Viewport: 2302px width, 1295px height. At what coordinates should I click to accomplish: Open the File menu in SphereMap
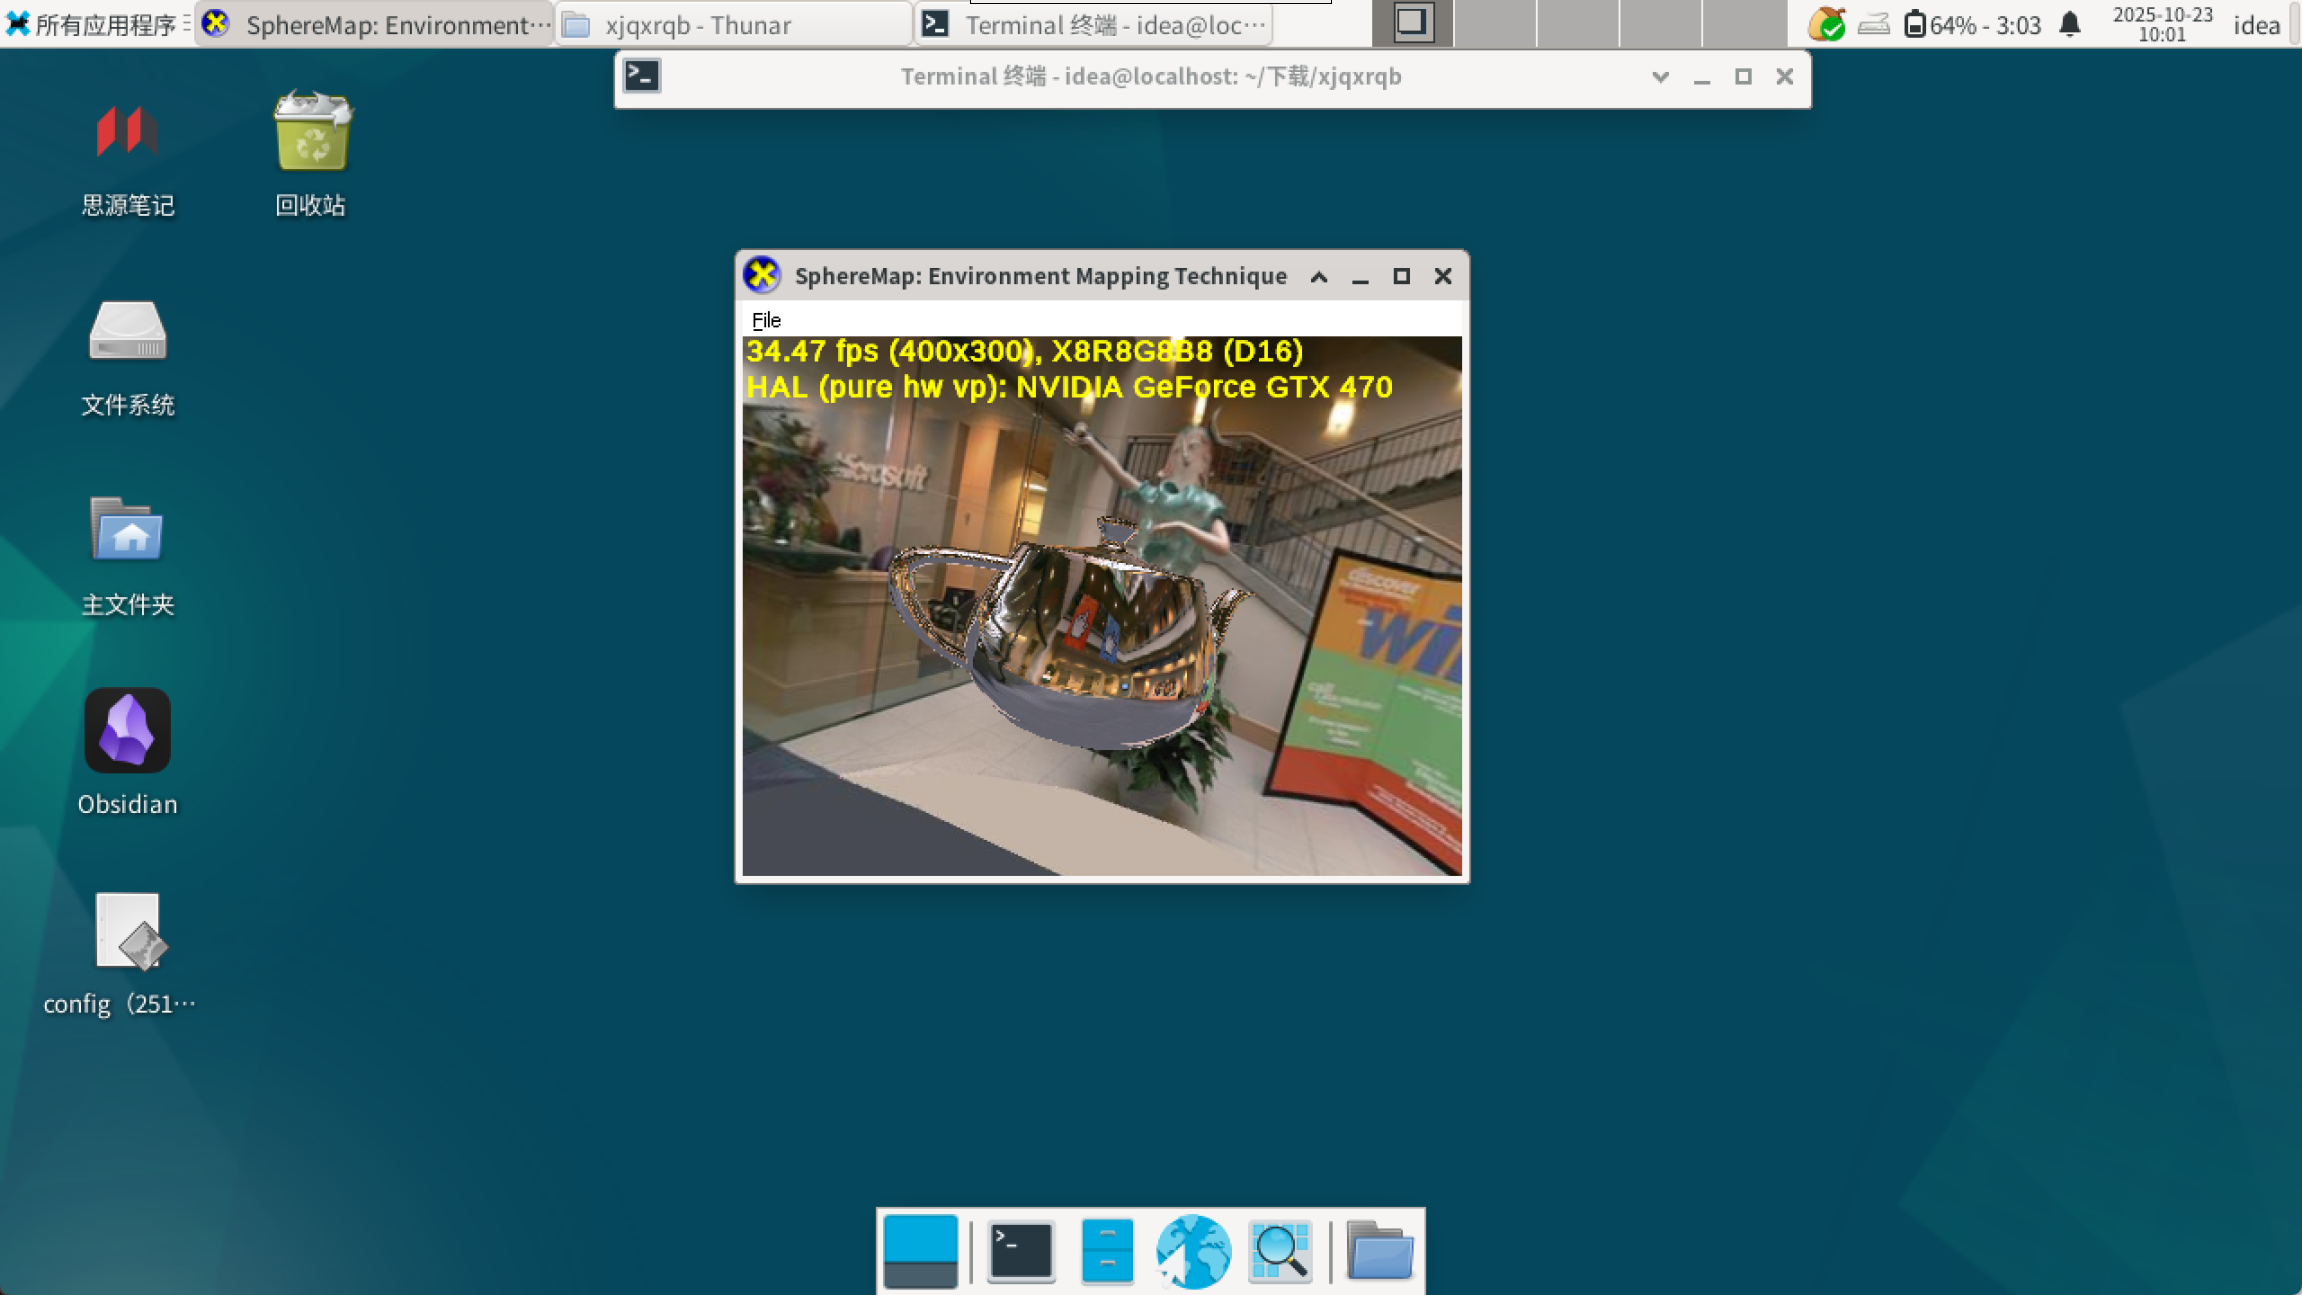(766, 320)
